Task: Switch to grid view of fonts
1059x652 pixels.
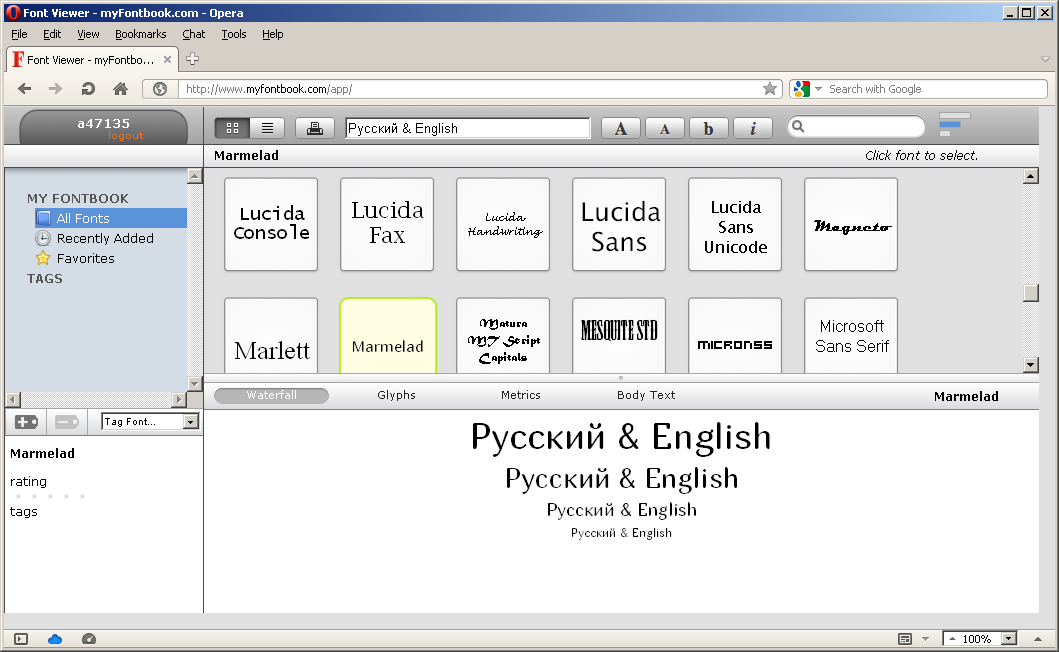Action: tap(232, 128)
